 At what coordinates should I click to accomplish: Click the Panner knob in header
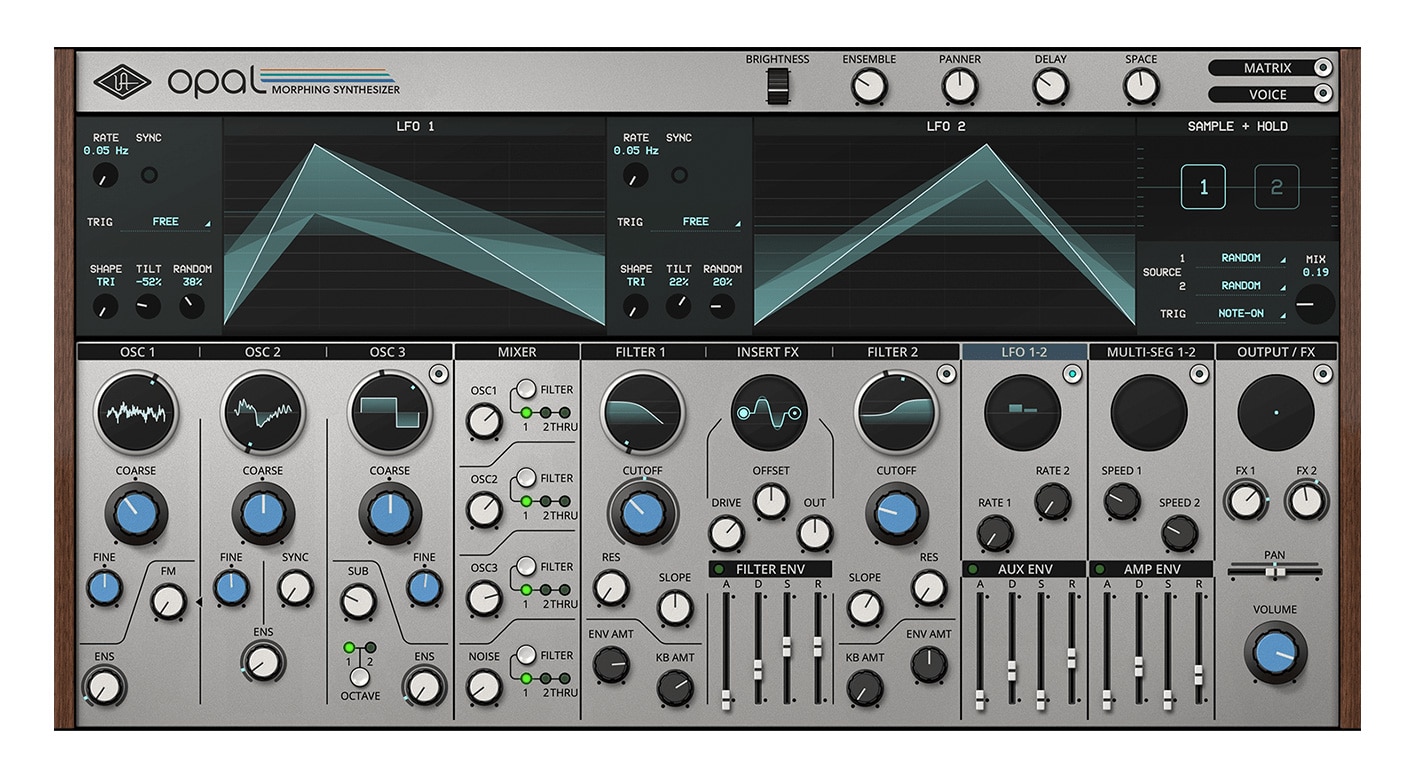(x=959, y=87)
